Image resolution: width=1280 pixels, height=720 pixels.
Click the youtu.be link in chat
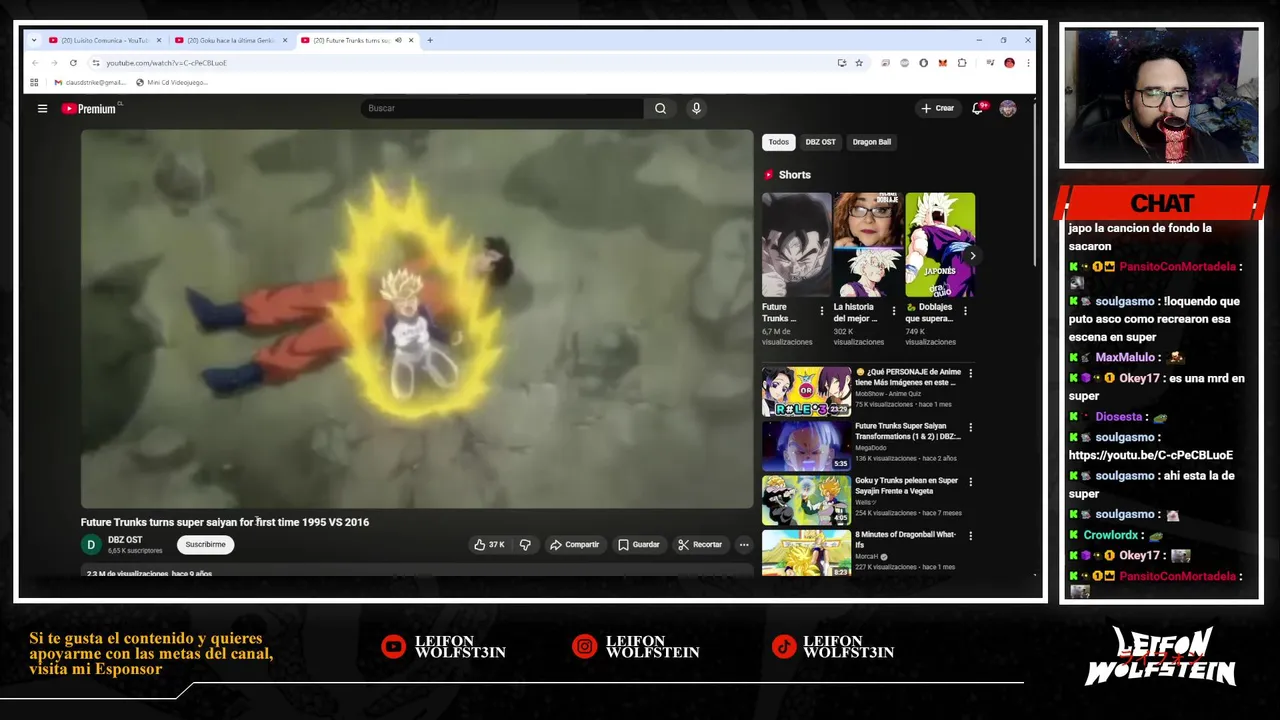[1150, 455]
